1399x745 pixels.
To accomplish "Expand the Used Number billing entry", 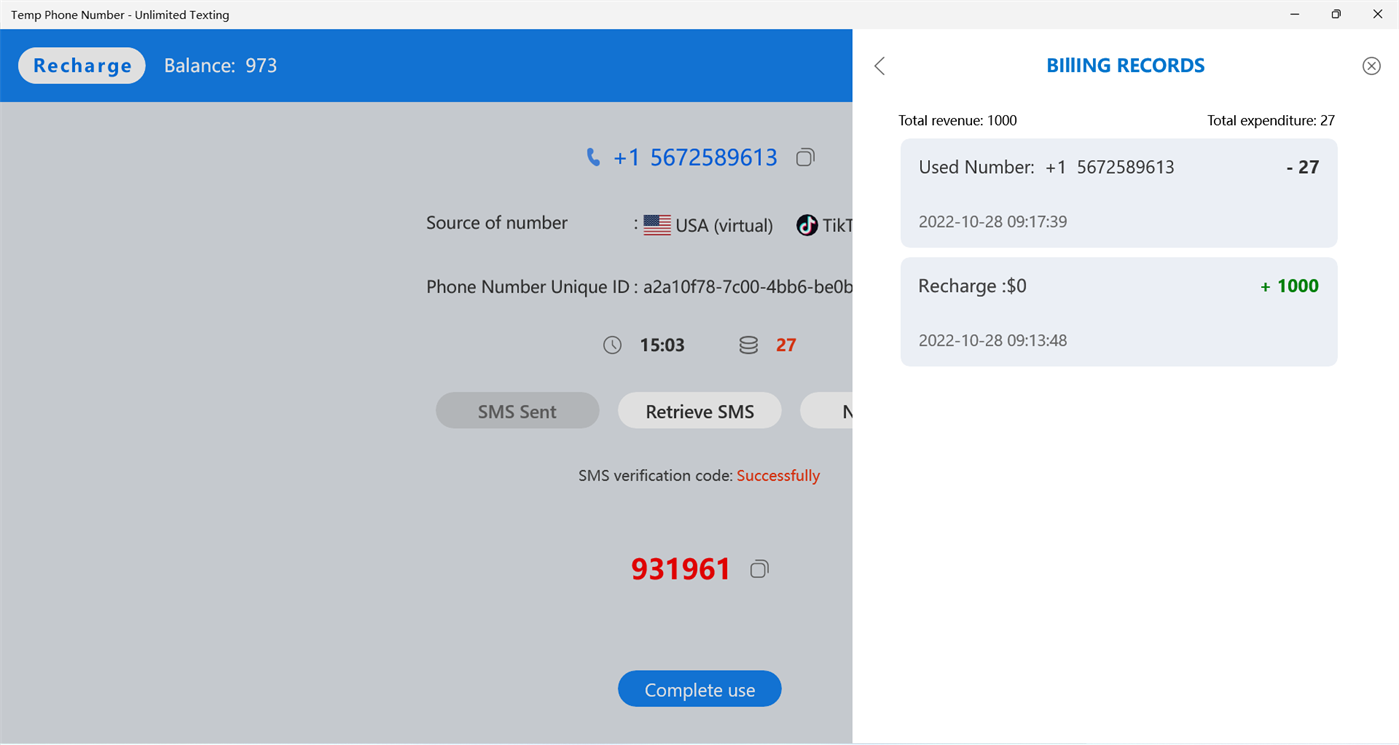I will pos(1118,193).
